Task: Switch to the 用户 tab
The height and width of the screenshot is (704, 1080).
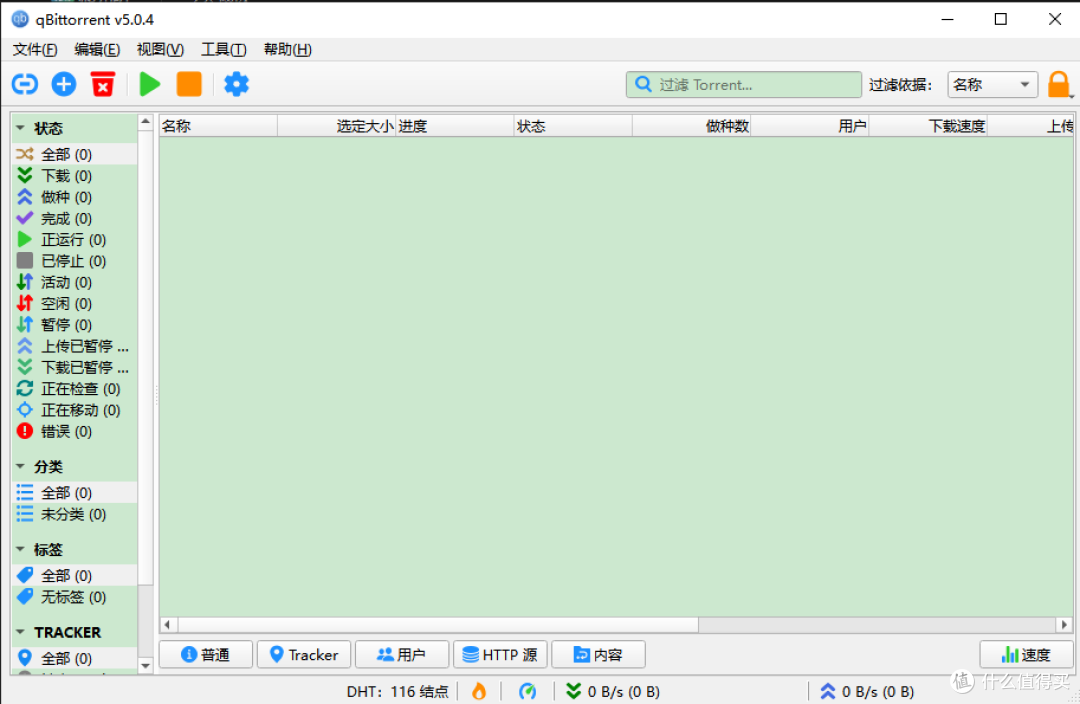Action: coord(402,654)
